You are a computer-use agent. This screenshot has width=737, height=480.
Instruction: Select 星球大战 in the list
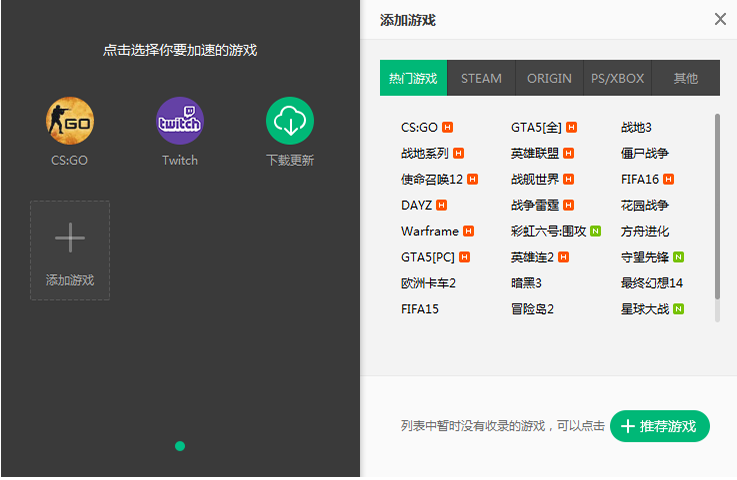644,309
